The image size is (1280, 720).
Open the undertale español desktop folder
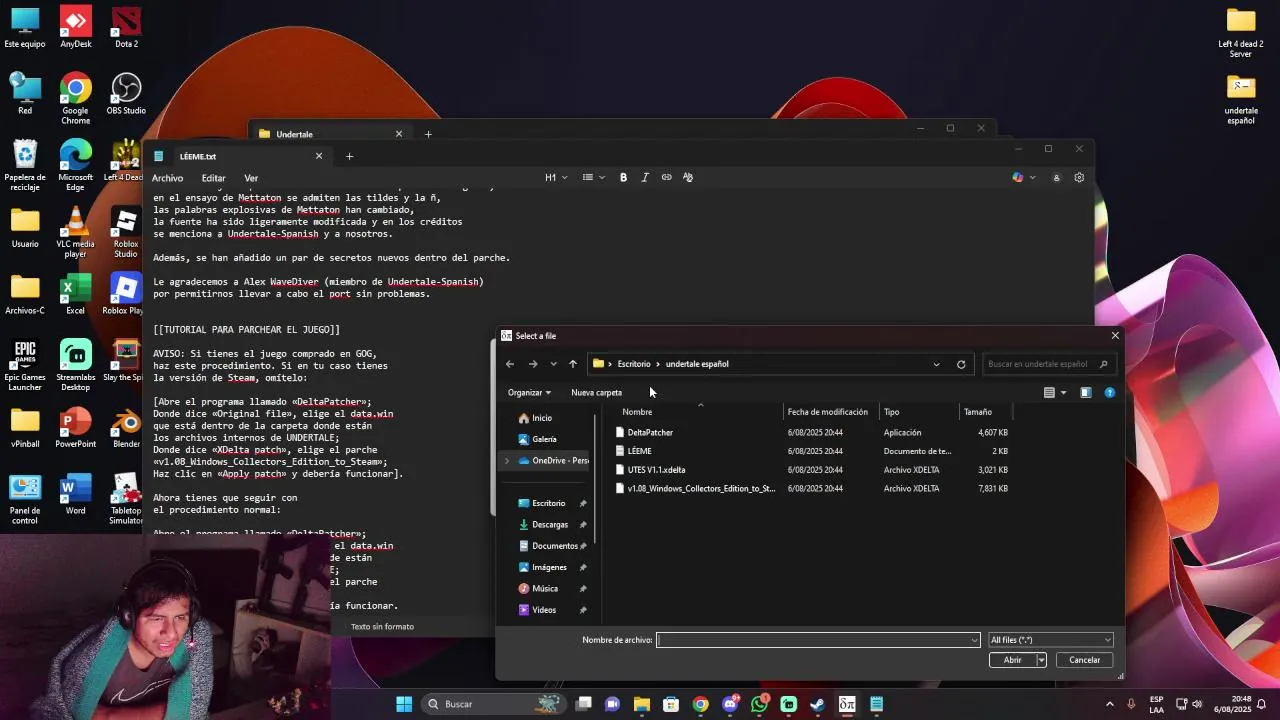pos(1241,99)
